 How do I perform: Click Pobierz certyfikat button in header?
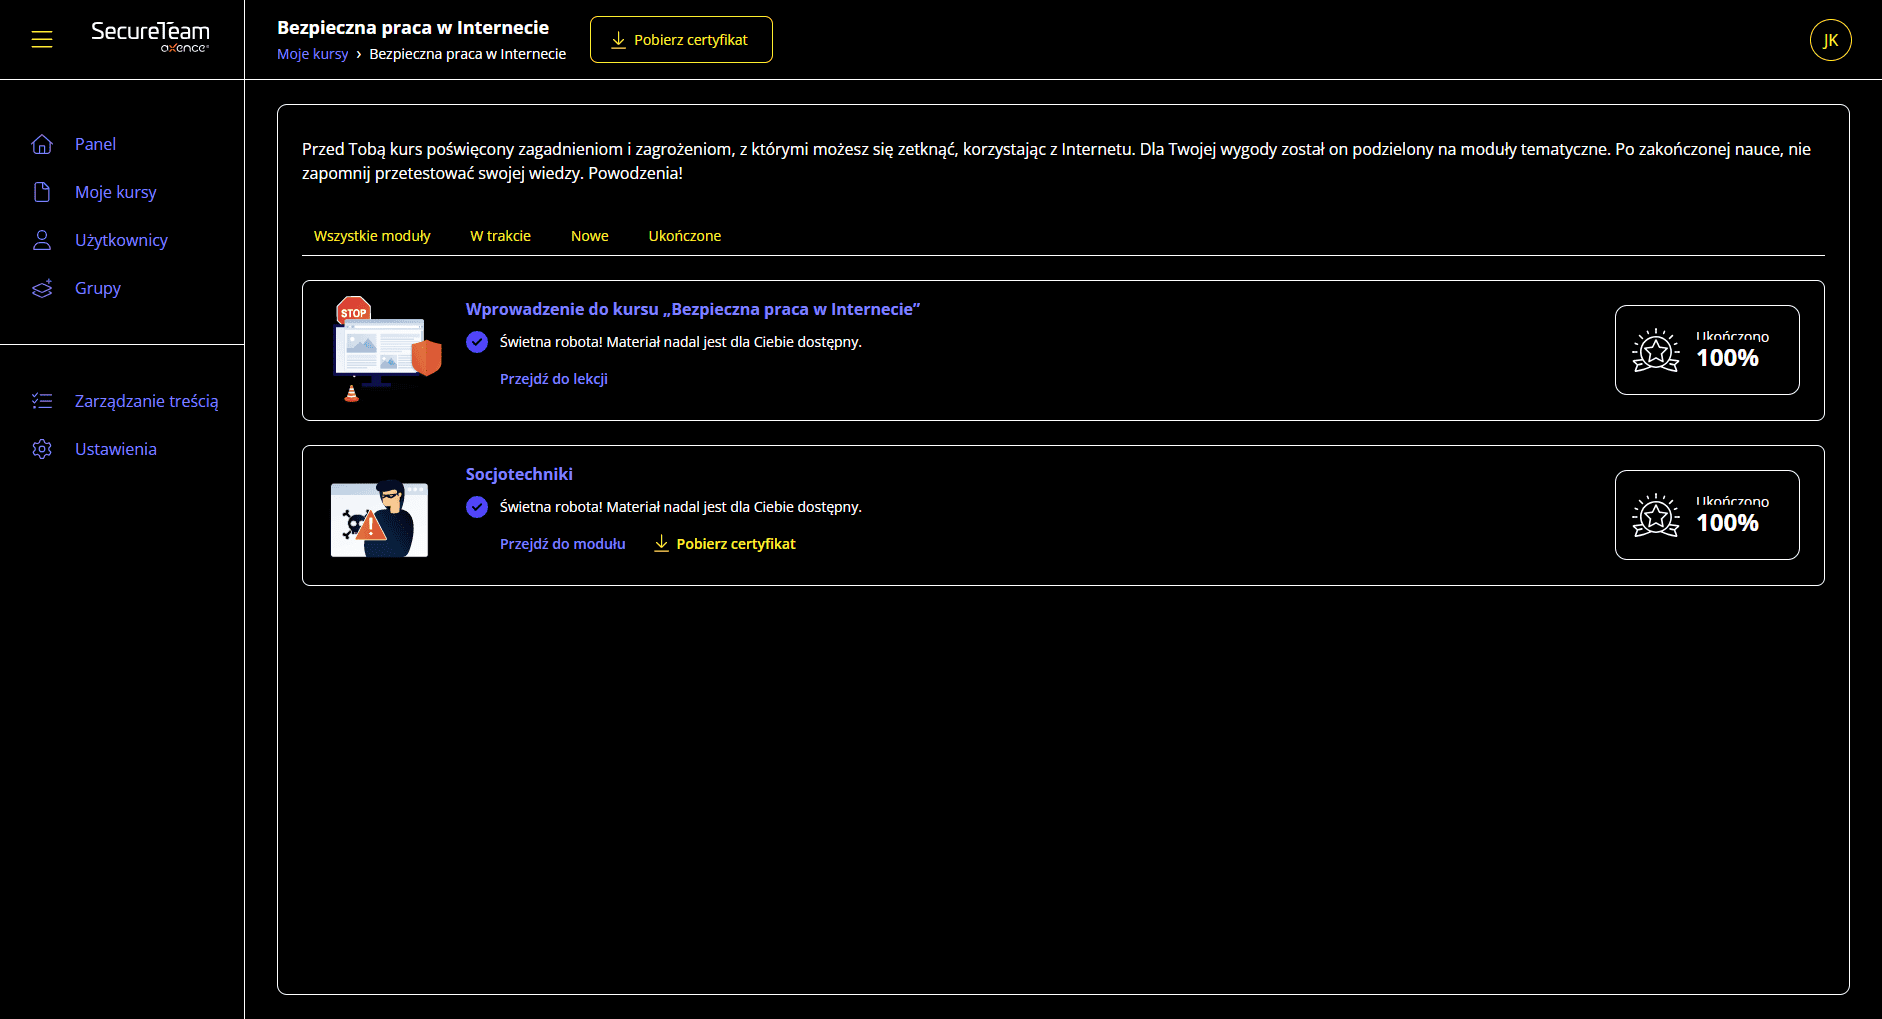click(681, 40)
